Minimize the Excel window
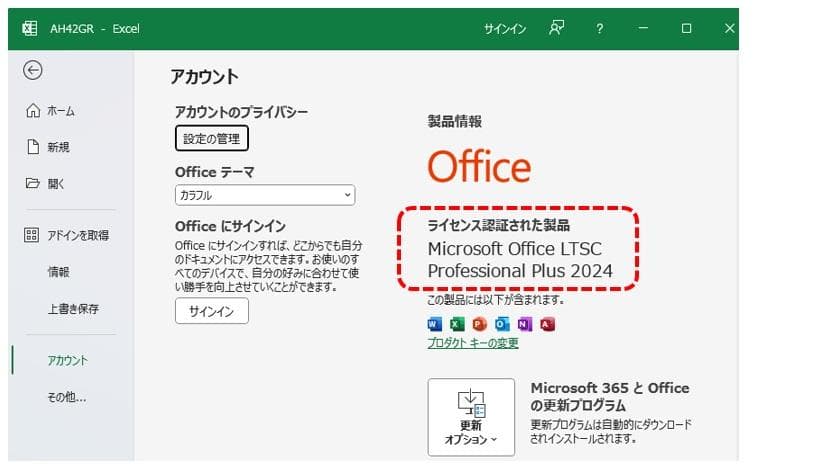This screenshot has width=819, height=473. pyautogui.click(x=643, y=28)
